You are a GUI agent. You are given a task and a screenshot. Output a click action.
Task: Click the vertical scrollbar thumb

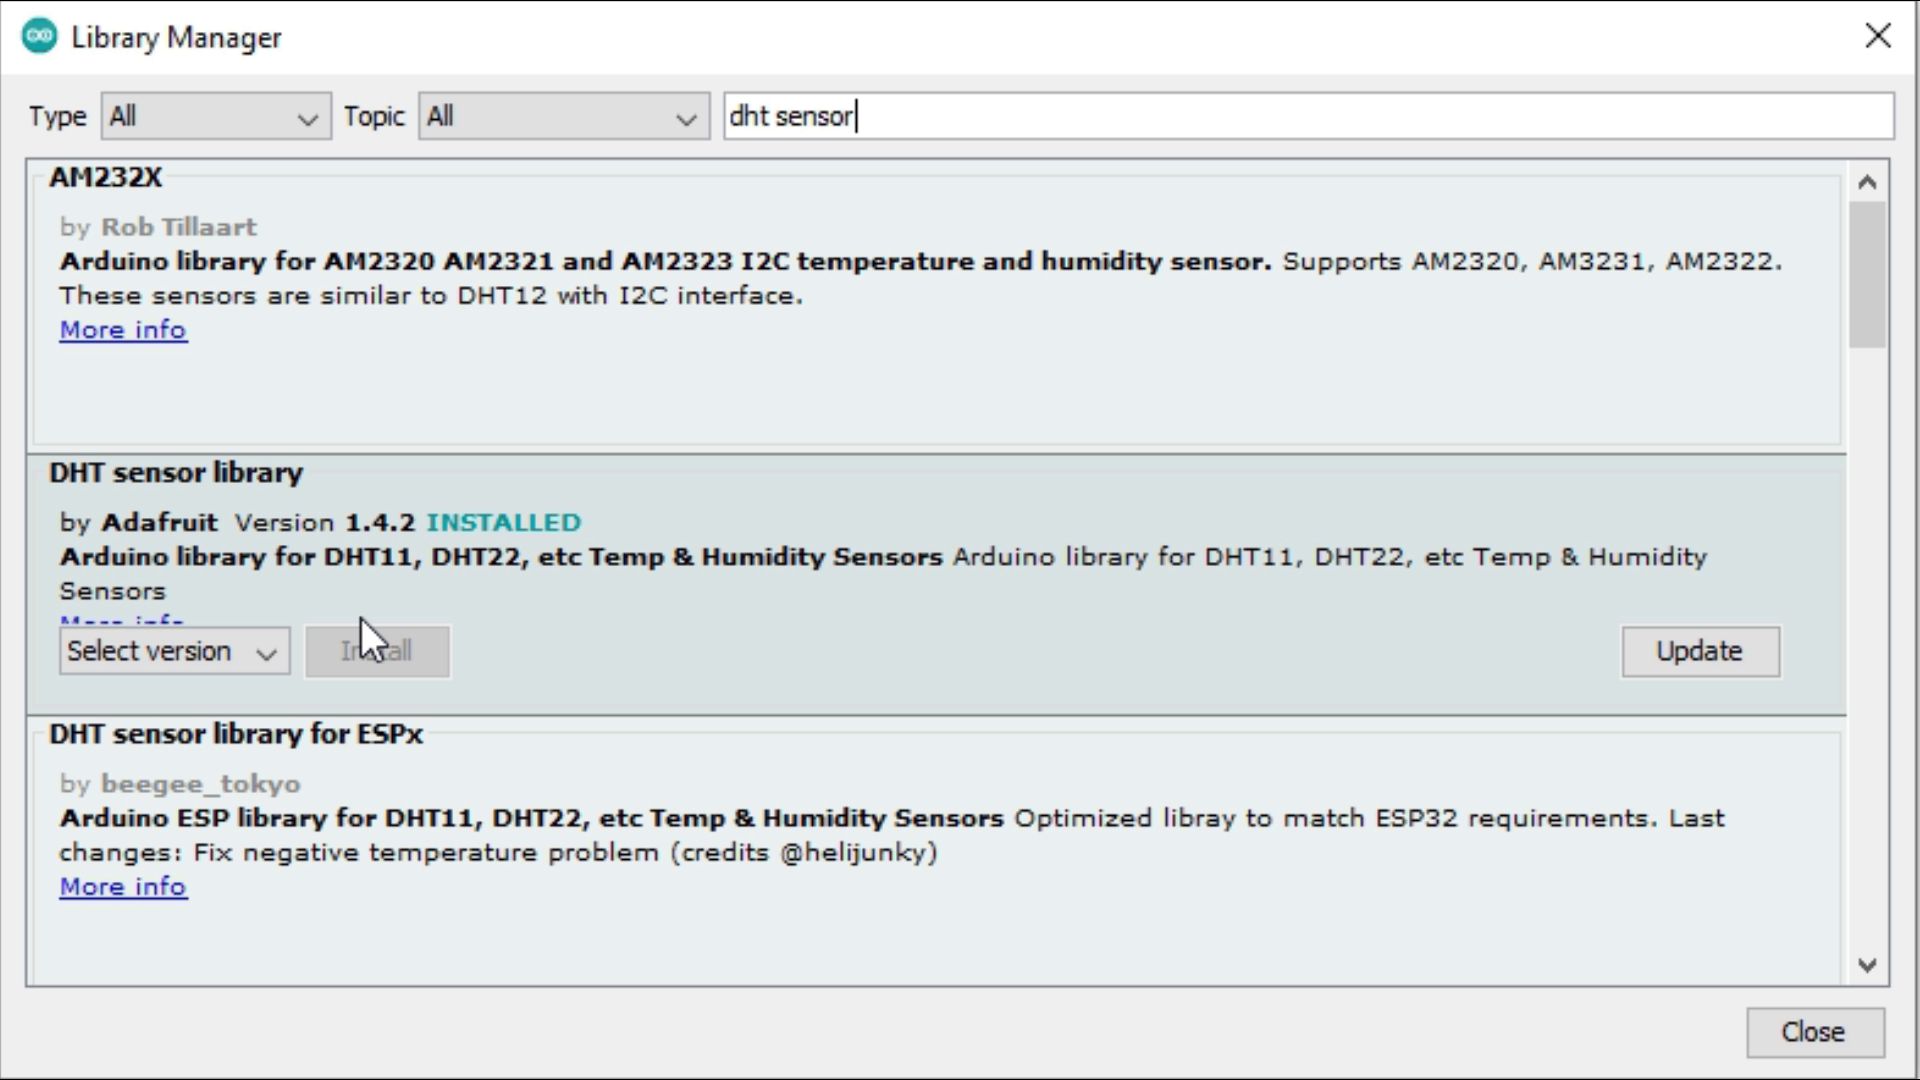pyautogui.click(x=1866, y=275)
